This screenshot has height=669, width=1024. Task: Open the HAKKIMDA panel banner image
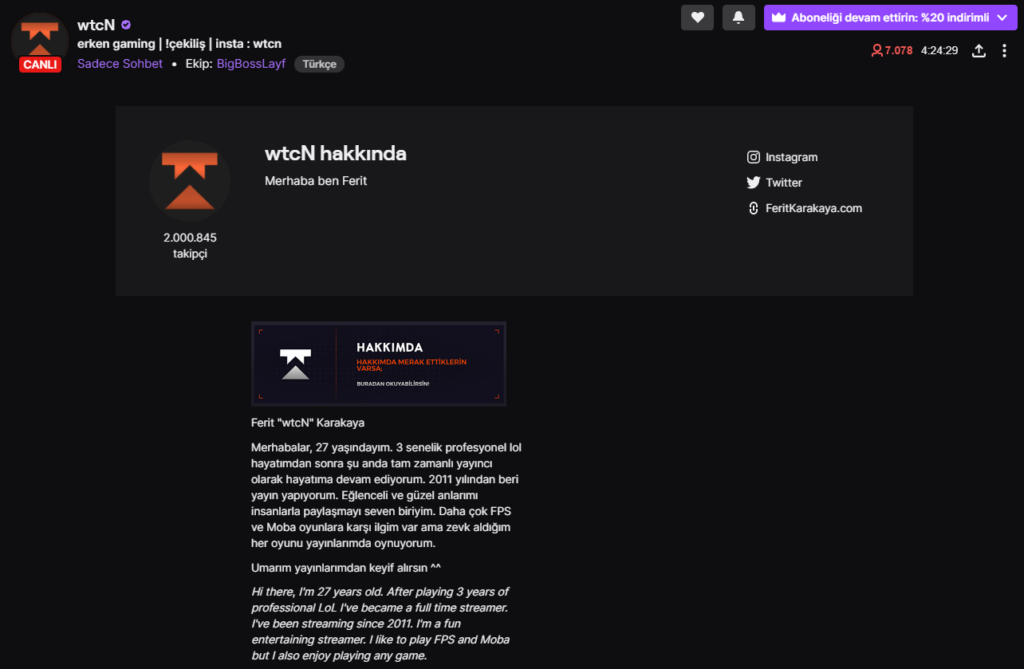pyautogui.click(x=378, y=364)
